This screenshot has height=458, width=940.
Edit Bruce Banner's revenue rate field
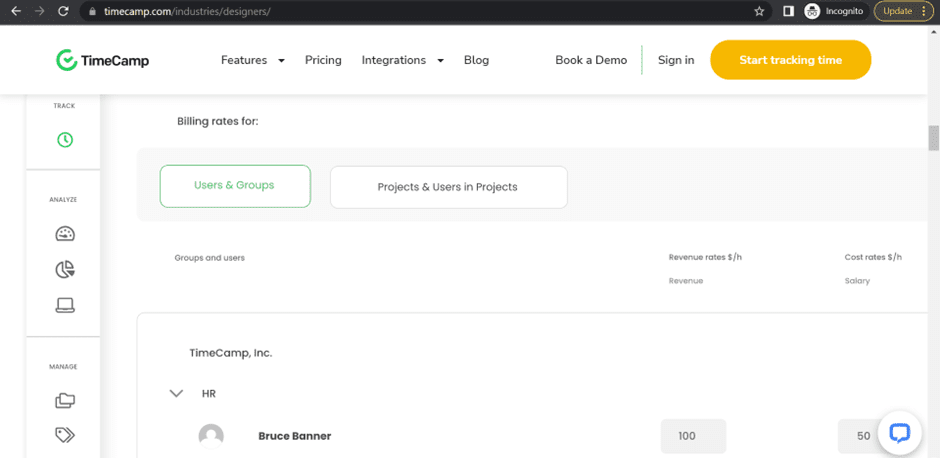click(x=694, y=436)
